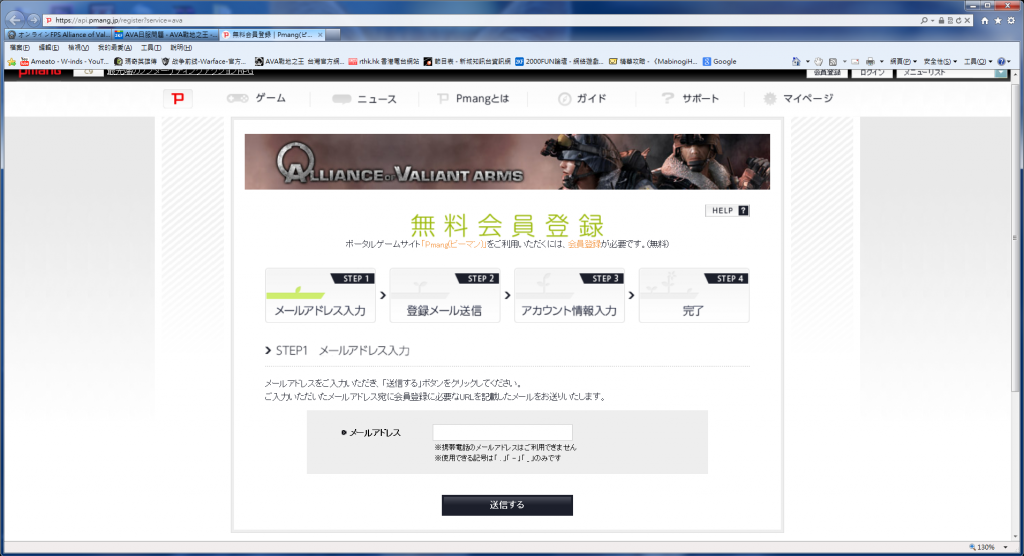
Task: Click マイページ in the site navigation
Action: click(x=798, y=99)
